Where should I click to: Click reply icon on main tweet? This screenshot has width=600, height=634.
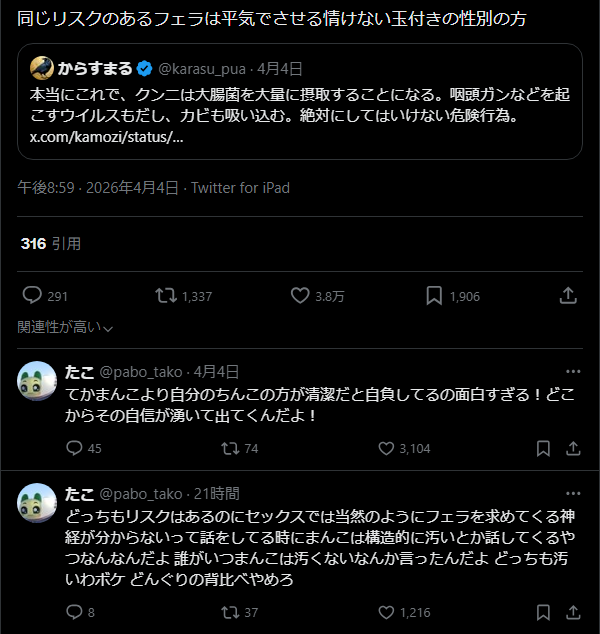[32, 296]
